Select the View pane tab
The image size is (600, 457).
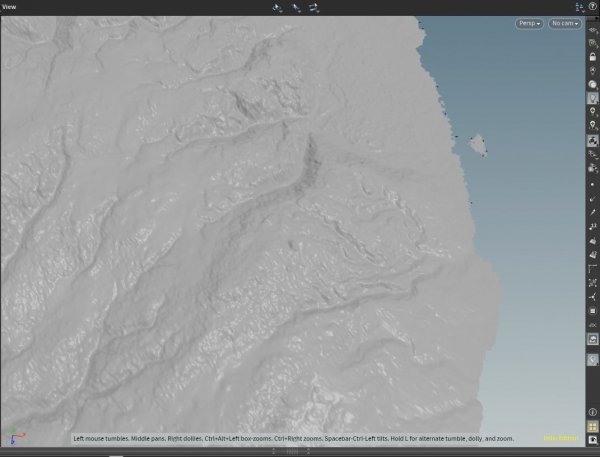pyautogui.click(x=9, y=7)
